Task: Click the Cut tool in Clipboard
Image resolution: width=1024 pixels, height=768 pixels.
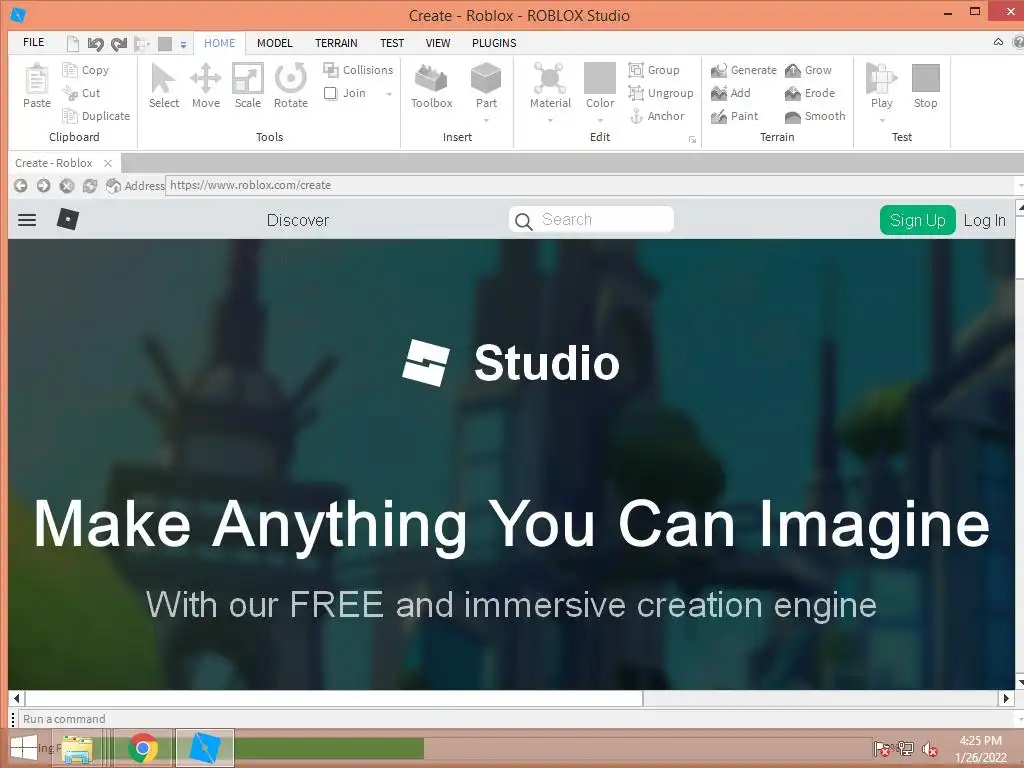Action: (82, 93)
